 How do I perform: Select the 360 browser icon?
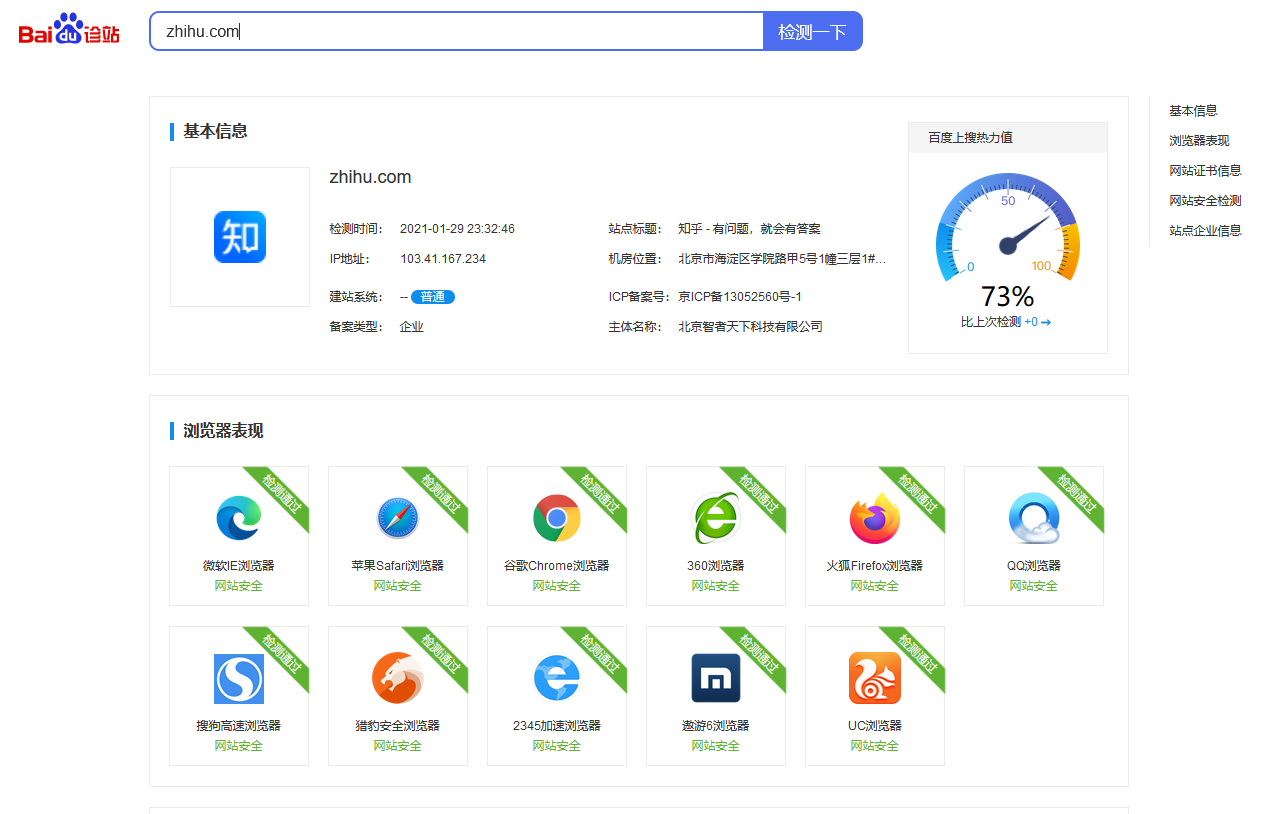715,518
